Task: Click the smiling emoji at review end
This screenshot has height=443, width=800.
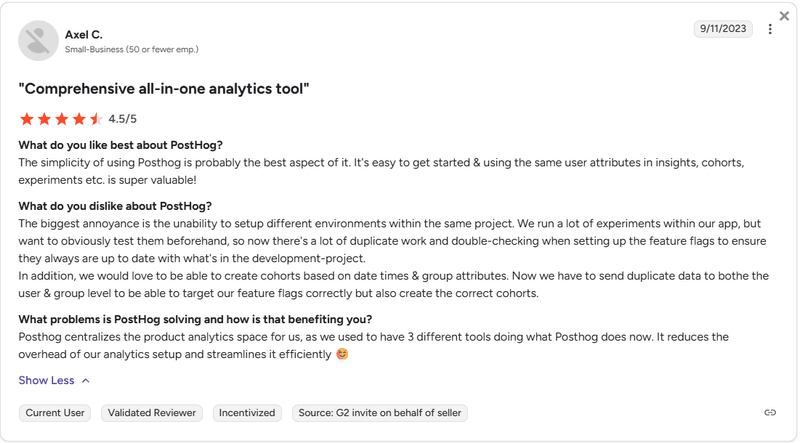Action: [x=342, y=353]
